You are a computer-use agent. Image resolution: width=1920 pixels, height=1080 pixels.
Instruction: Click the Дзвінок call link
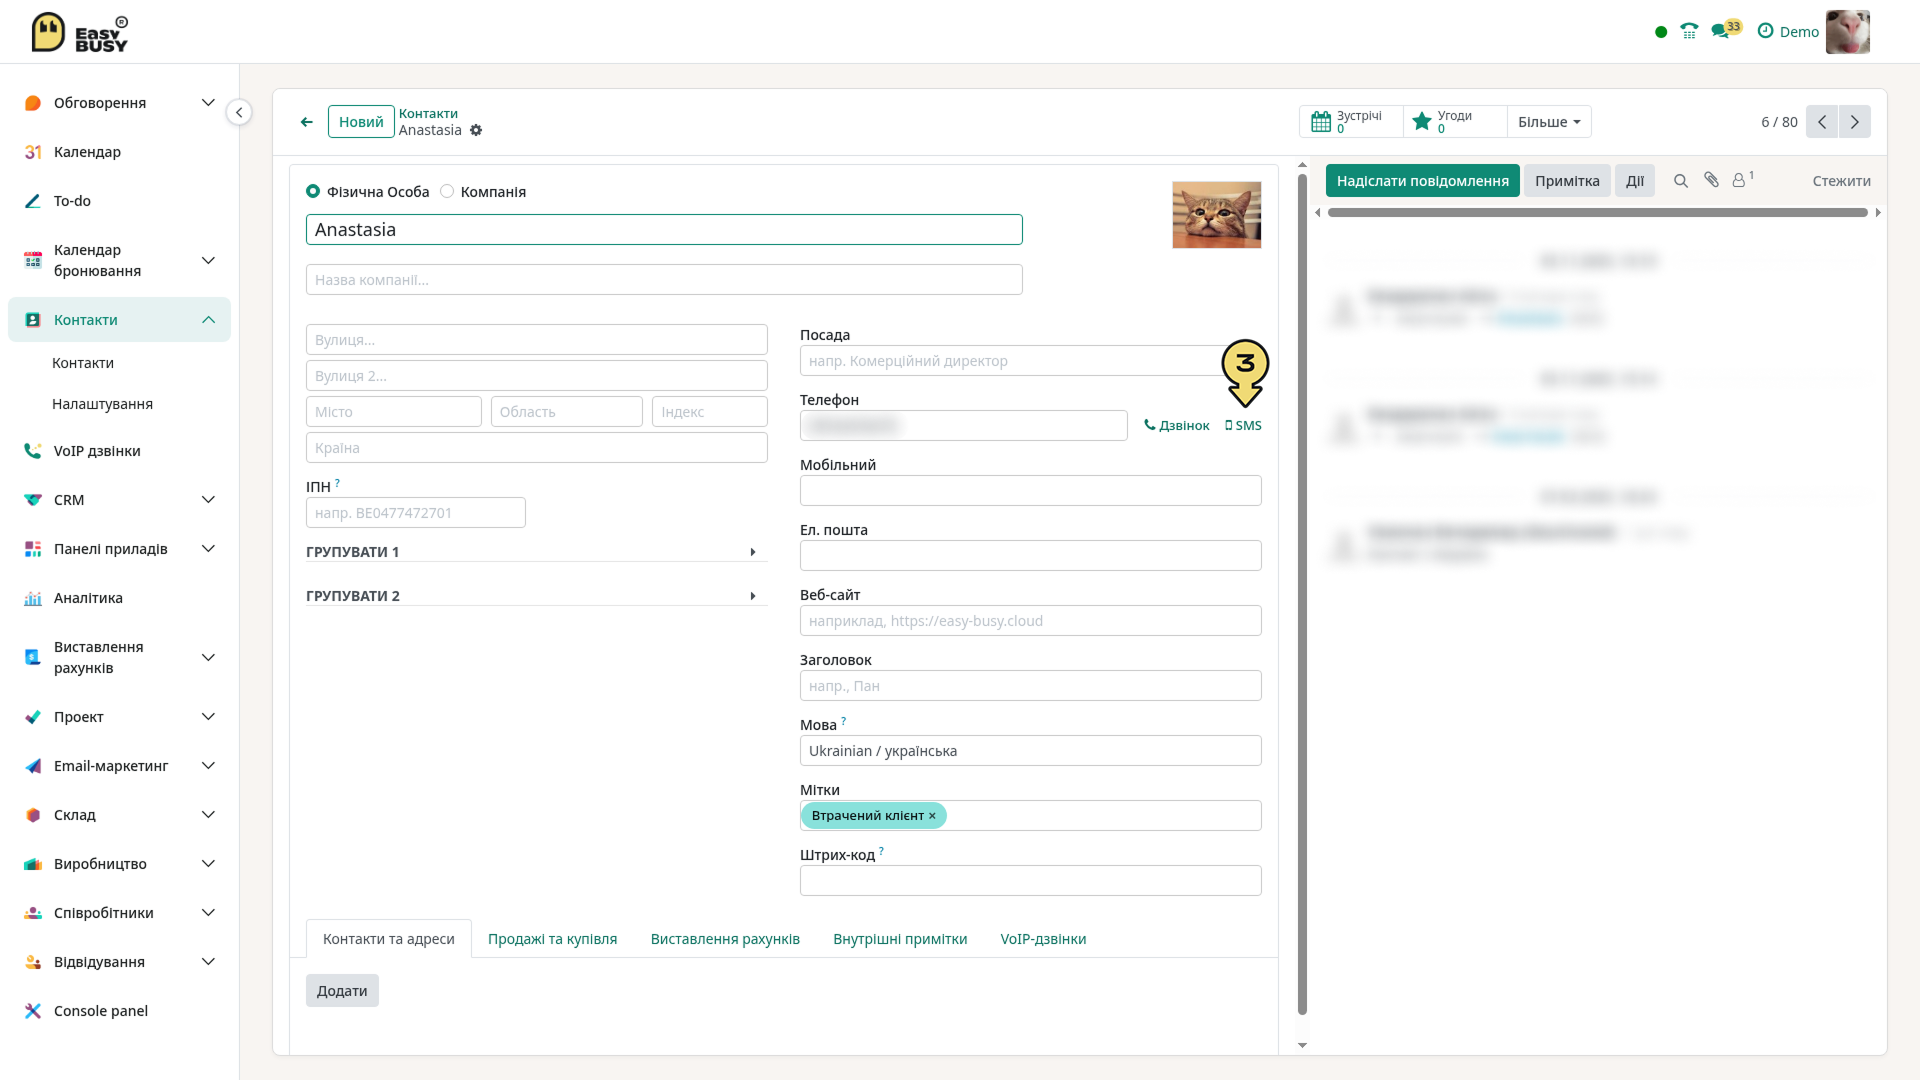[x=1177, y=426]
